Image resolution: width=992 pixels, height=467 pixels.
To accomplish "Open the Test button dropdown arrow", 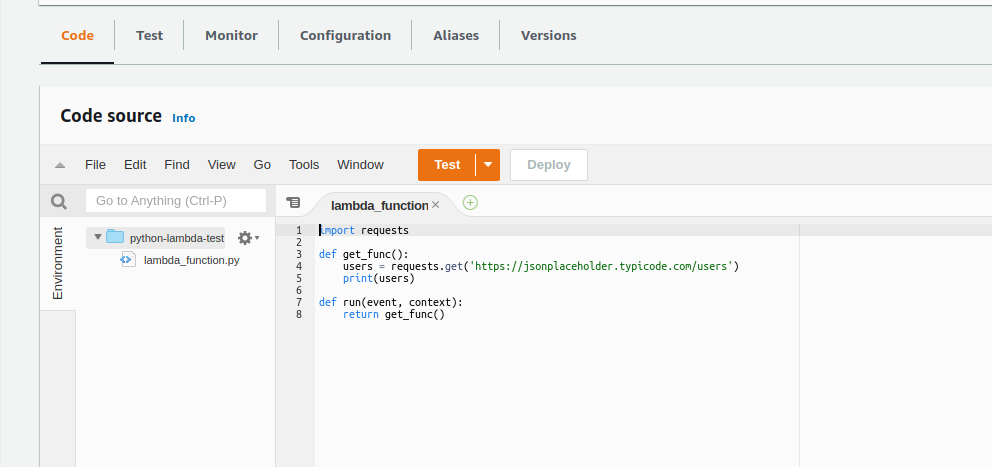I will coord(487,165).
